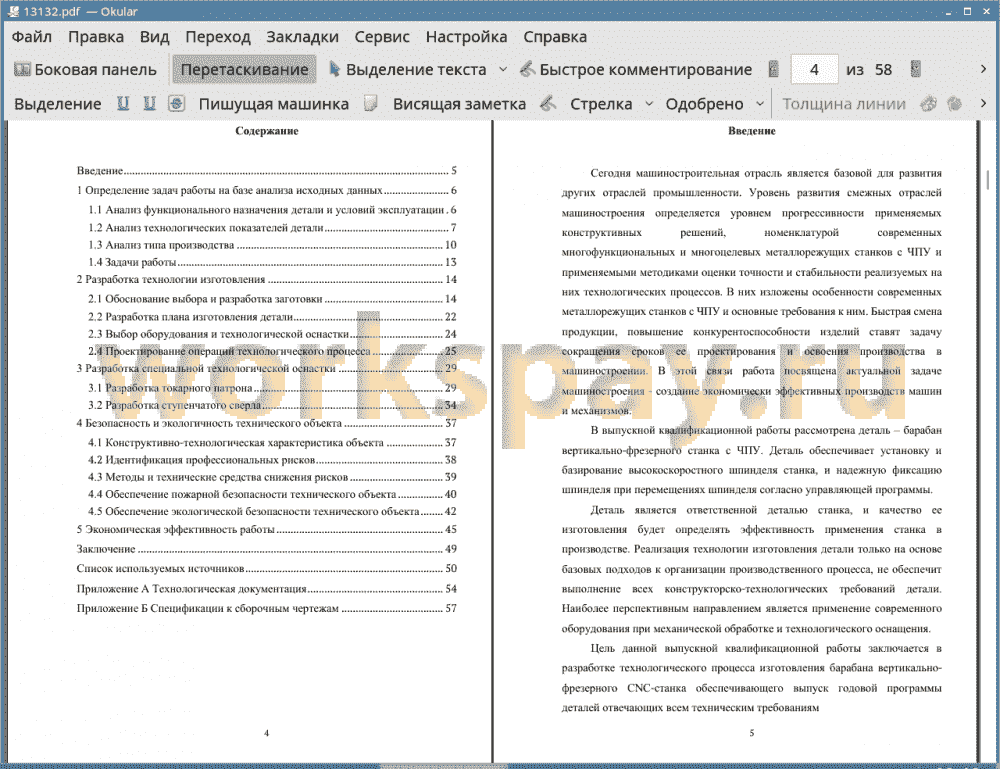1000x769 pixels.
Task: Open the Сервис menu
Action: click(382, 37)
